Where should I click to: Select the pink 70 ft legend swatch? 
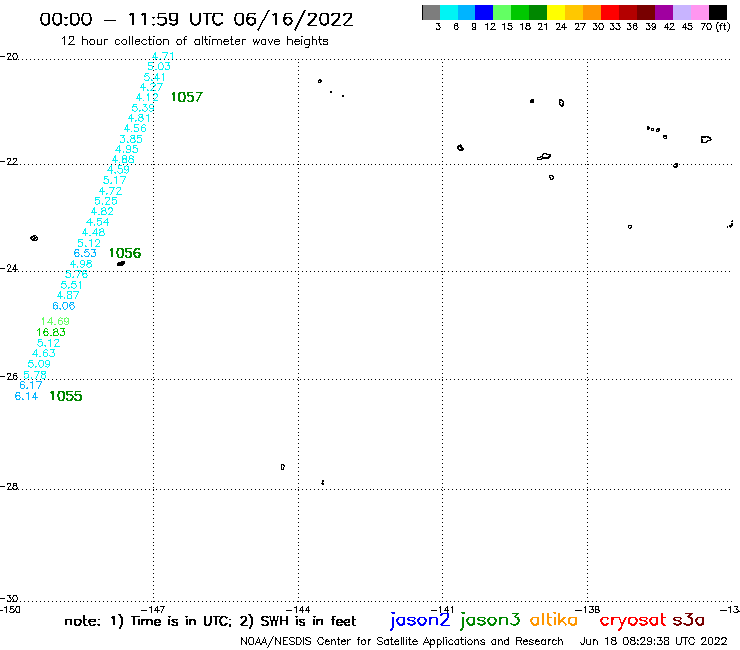(699, 12)
